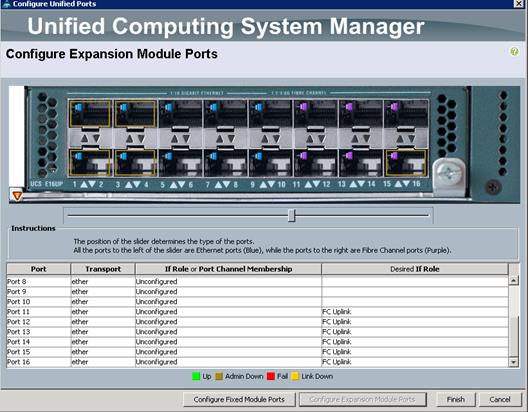Select the Port 11 row
The height and width of the screenshot is (412, 528).
point(257,312)
